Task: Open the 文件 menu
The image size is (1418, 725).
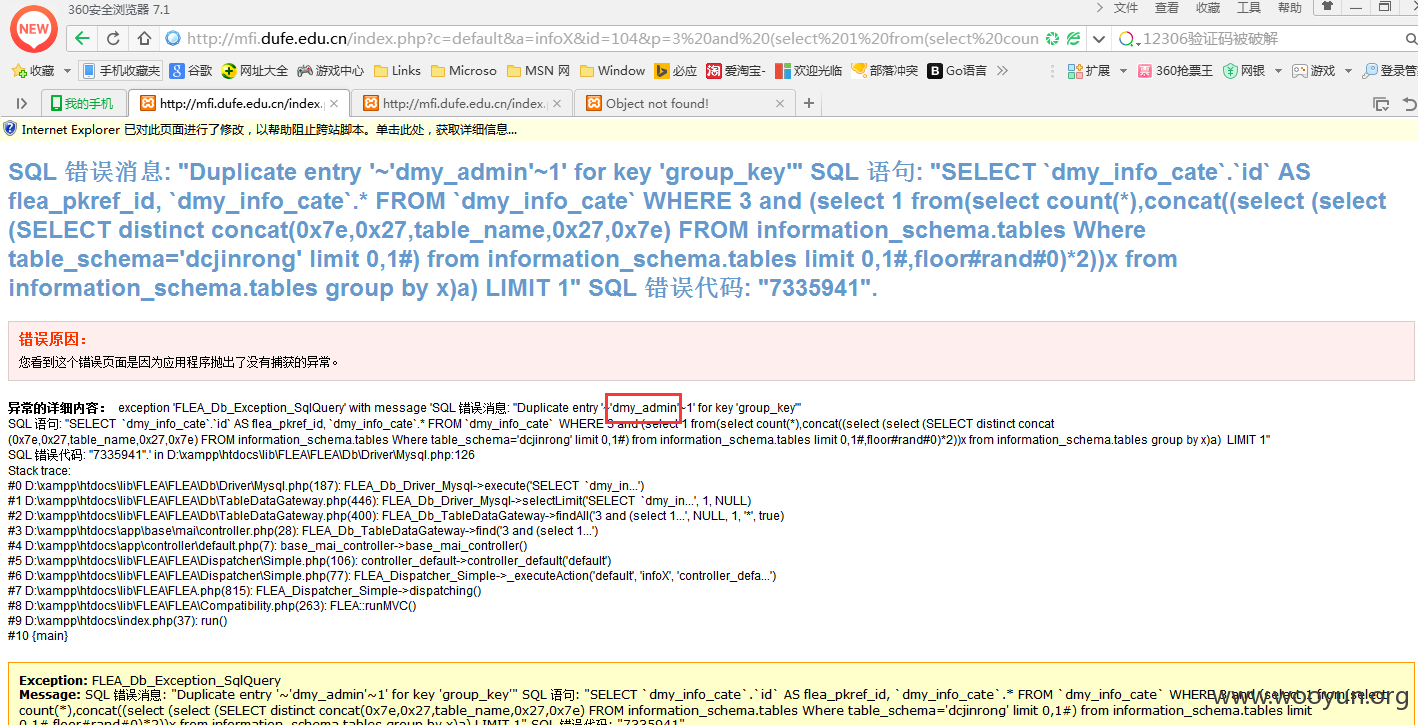Action: [x=1126, y=8]
